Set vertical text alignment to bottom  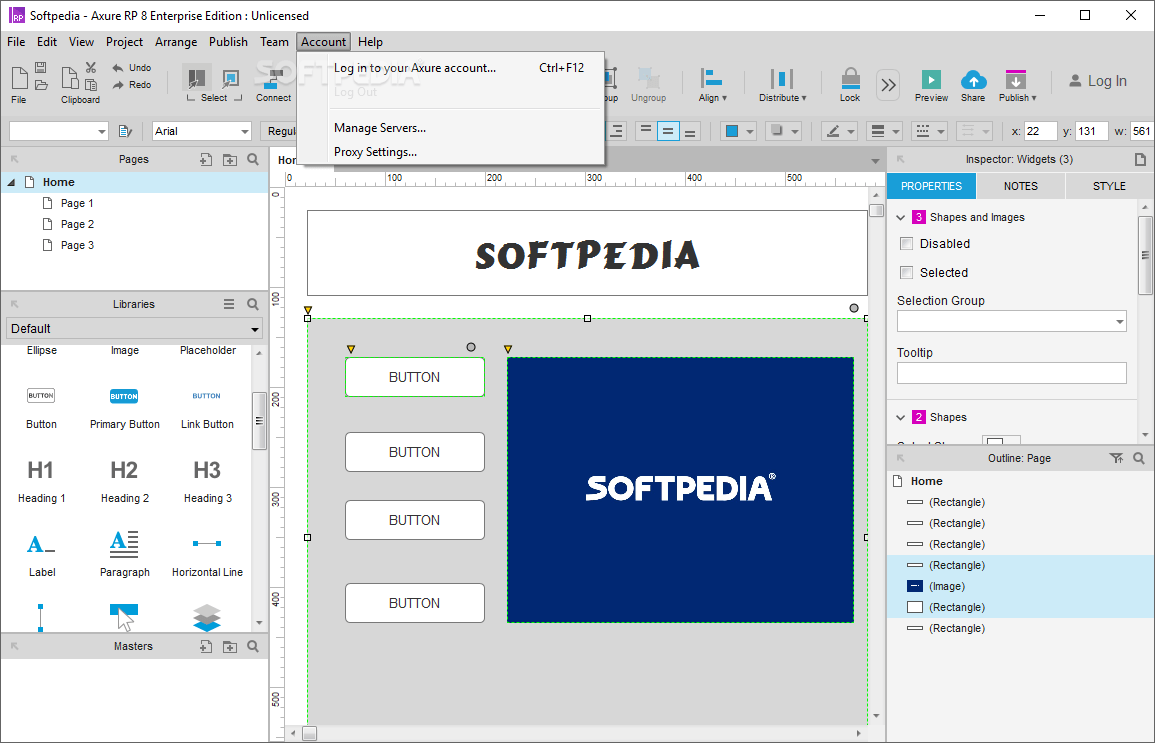click(x=690, y=131)
